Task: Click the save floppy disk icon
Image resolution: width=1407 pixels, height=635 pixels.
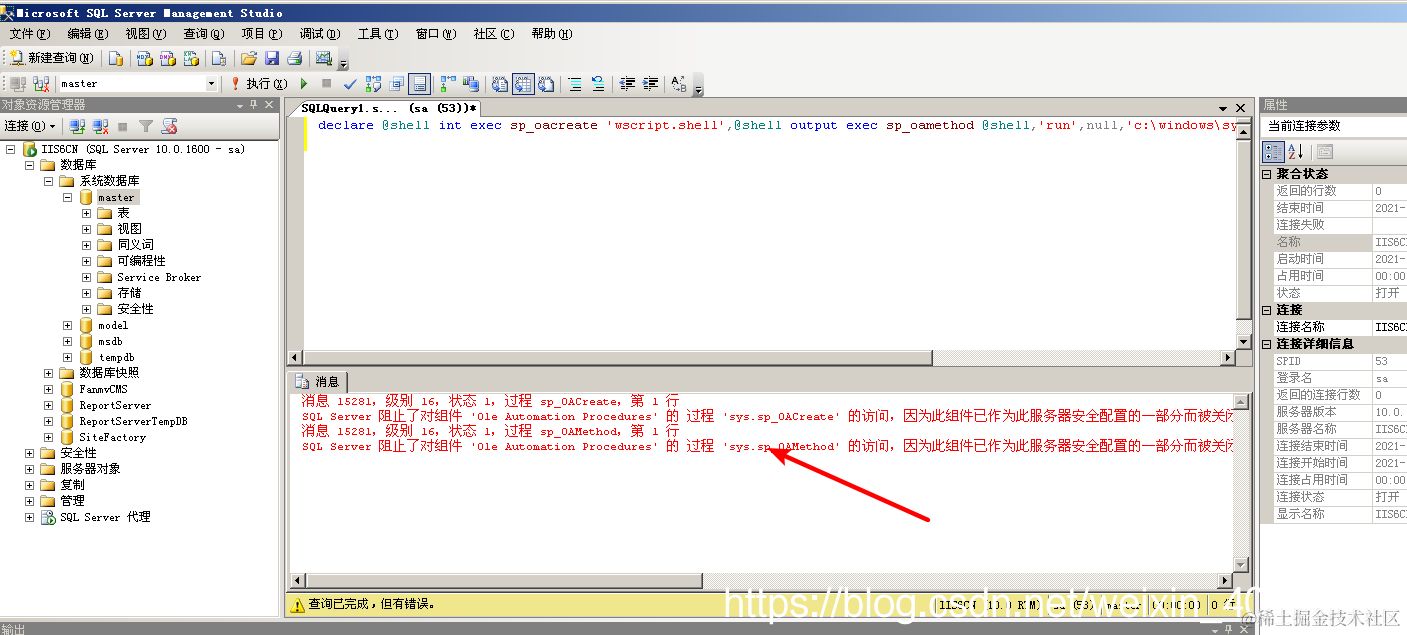Action: coord(272,58)
